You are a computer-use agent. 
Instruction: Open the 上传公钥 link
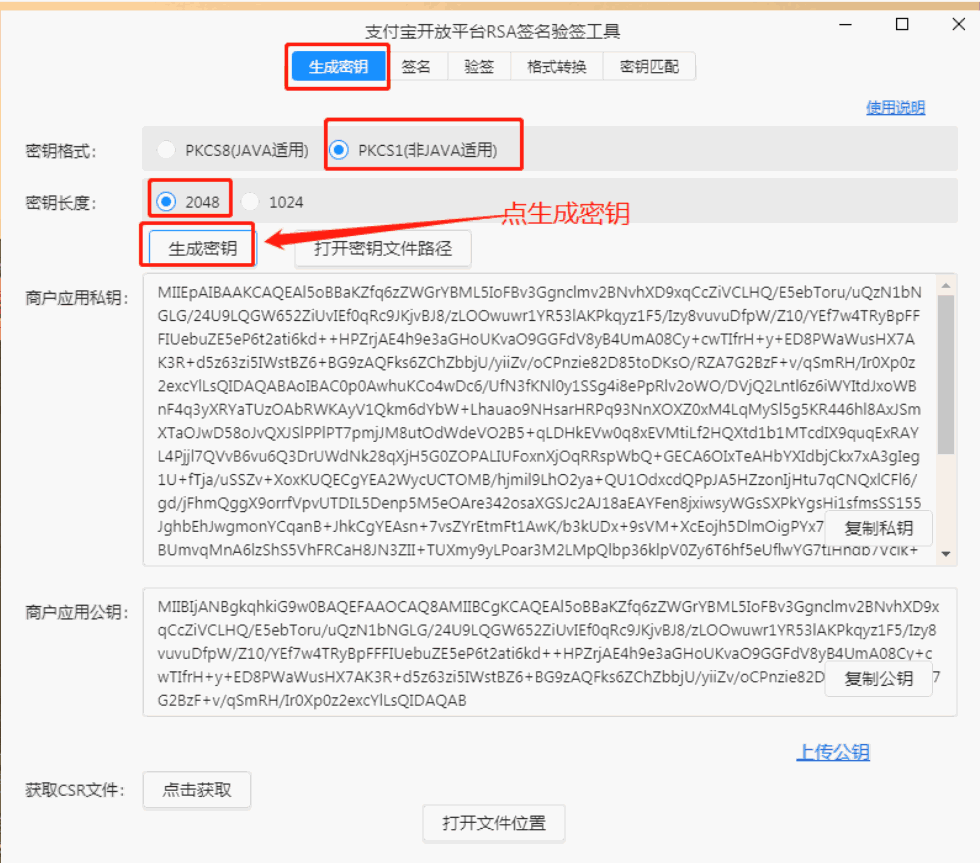coord(833,752)
